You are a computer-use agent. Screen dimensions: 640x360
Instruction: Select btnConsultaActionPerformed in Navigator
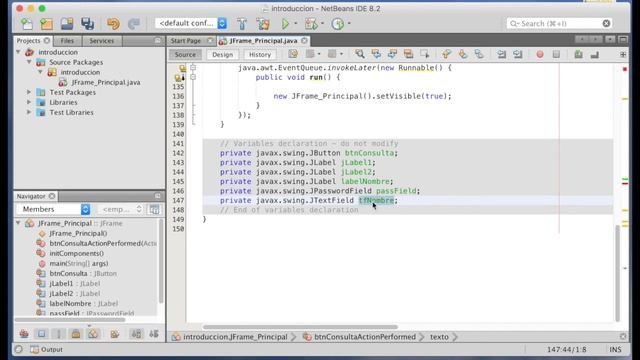coord(103,243)
